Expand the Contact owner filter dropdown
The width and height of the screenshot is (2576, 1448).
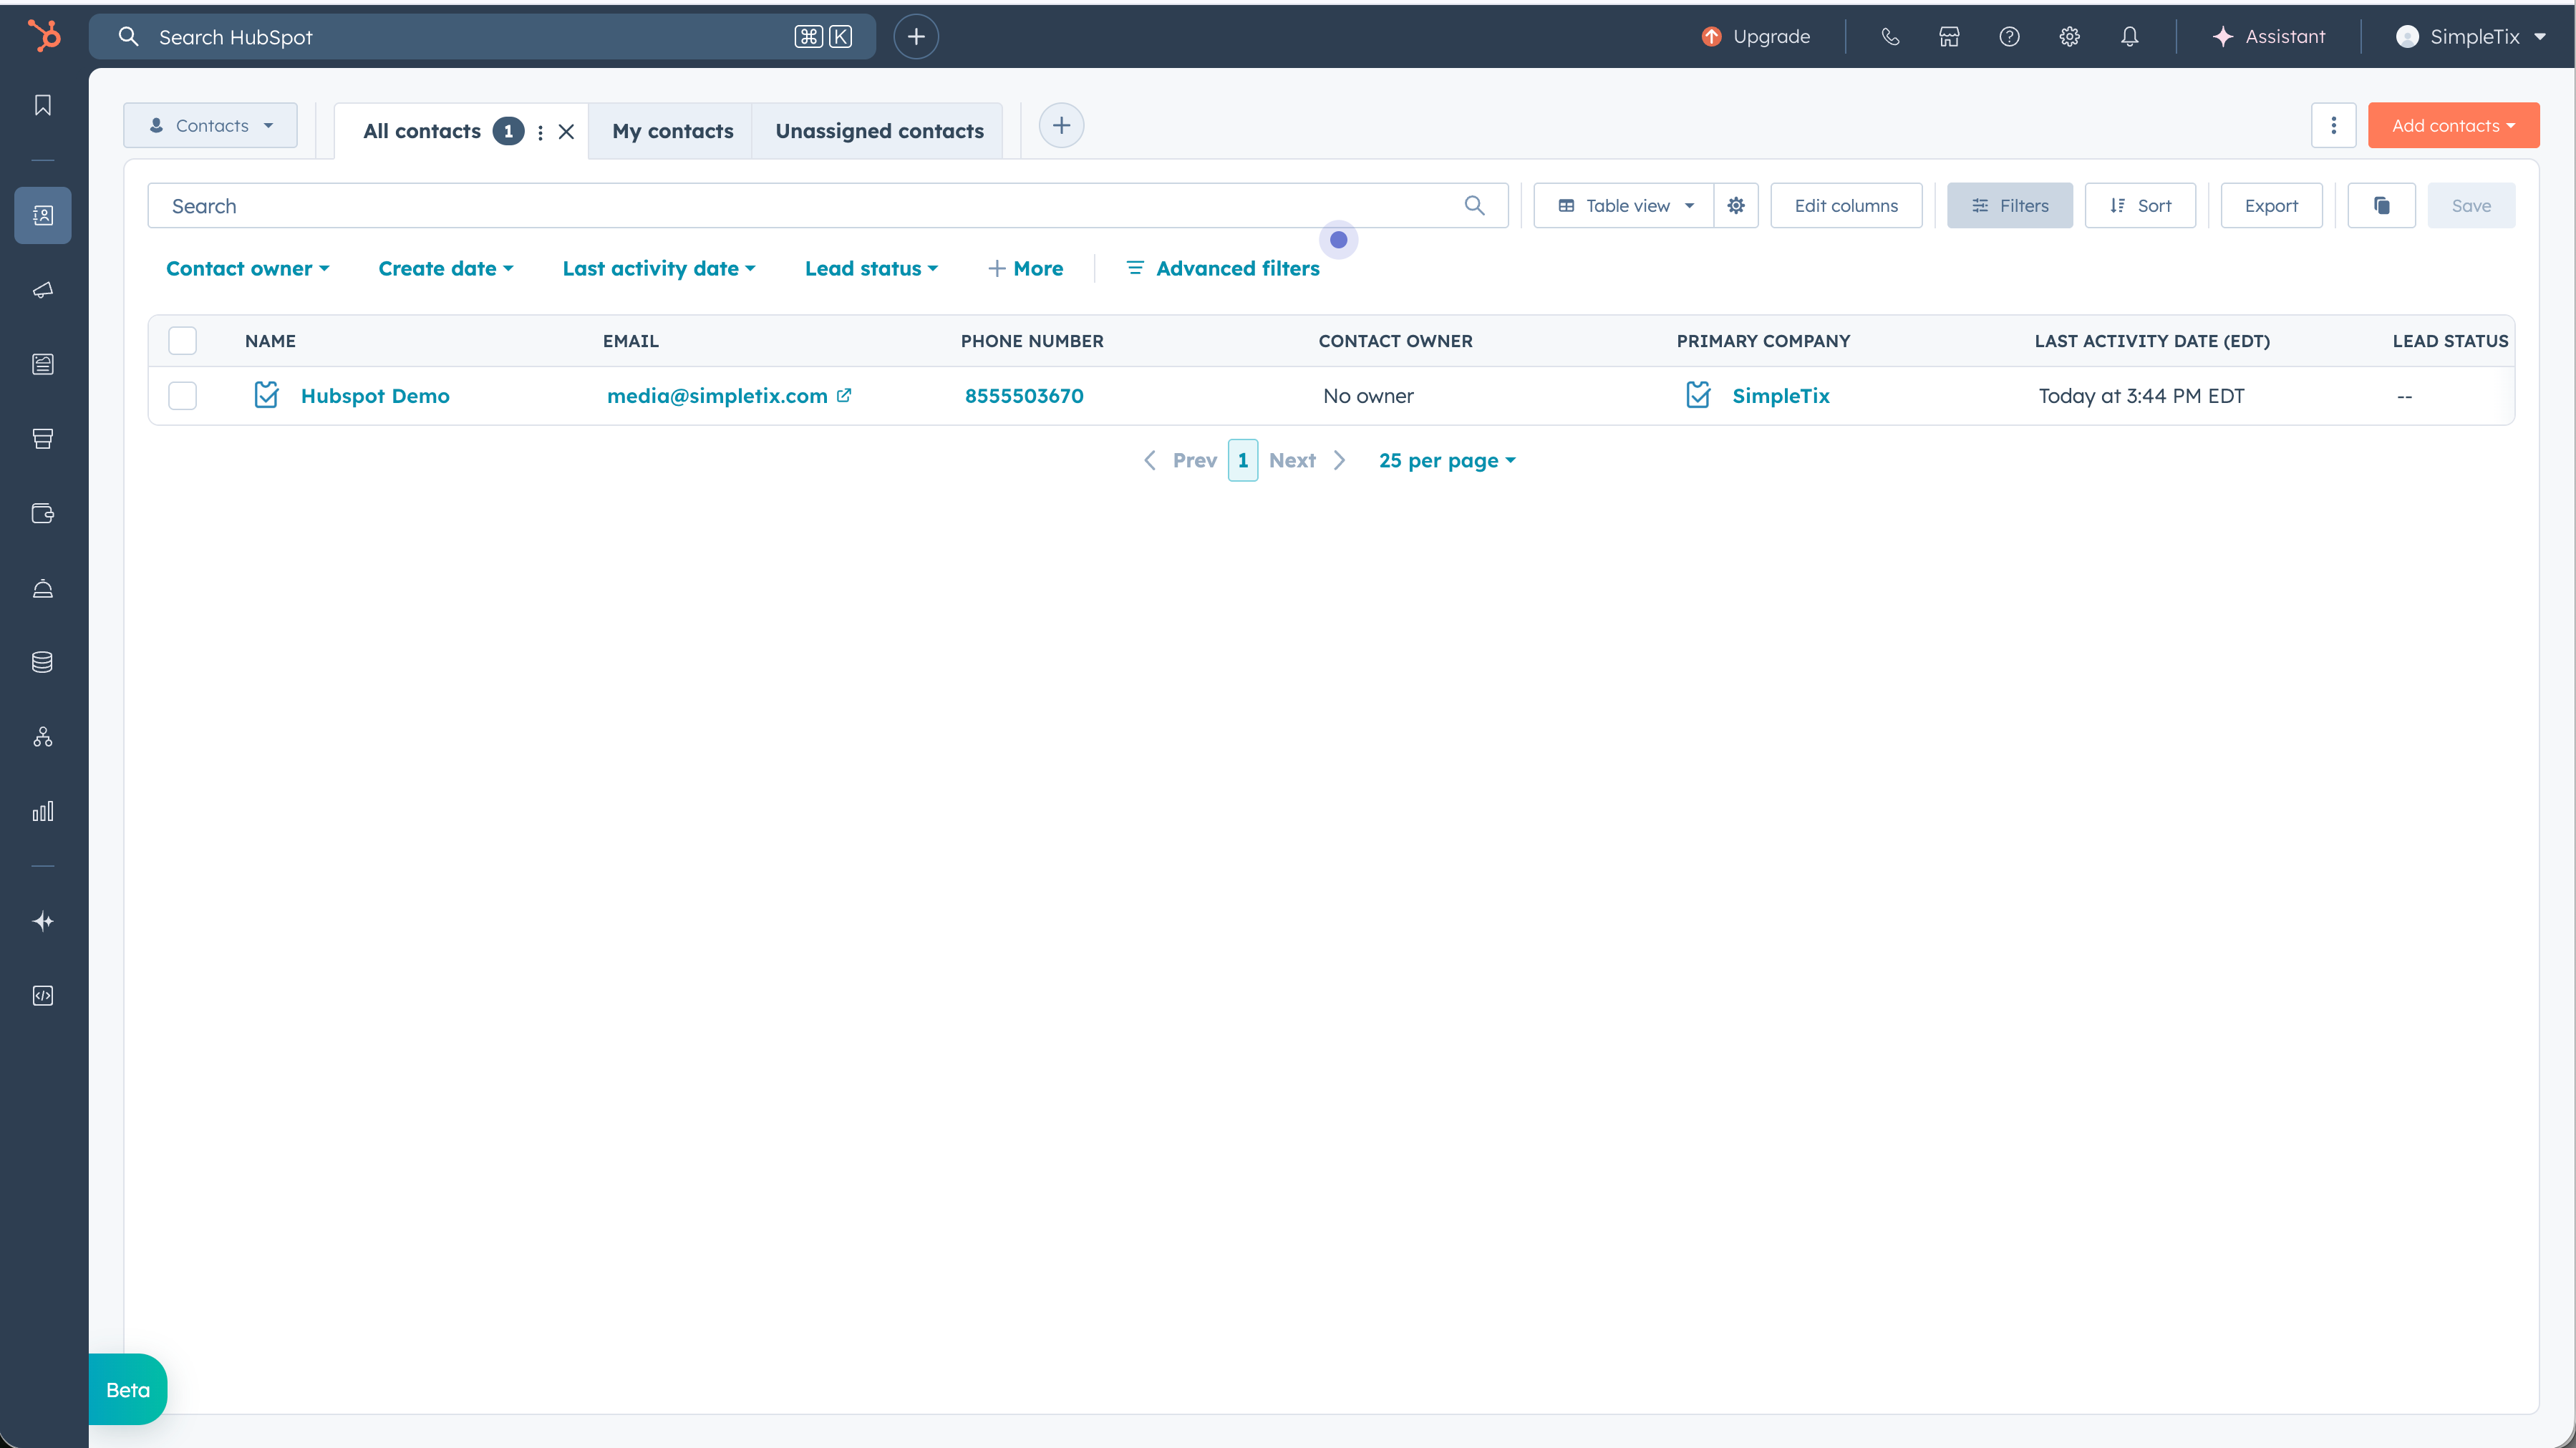coord(247,268)
